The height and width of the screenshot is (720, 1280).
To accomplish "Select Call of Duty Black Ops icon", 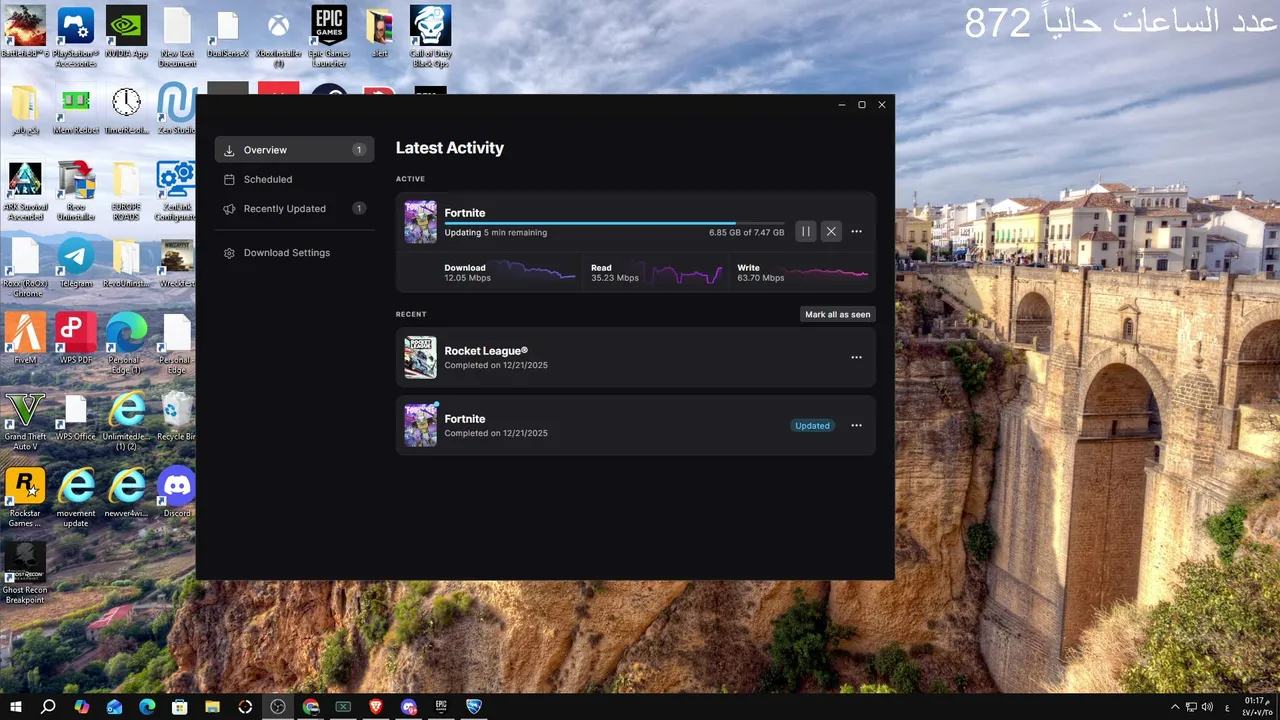I will pyautogui.click(x=430, y=37).
